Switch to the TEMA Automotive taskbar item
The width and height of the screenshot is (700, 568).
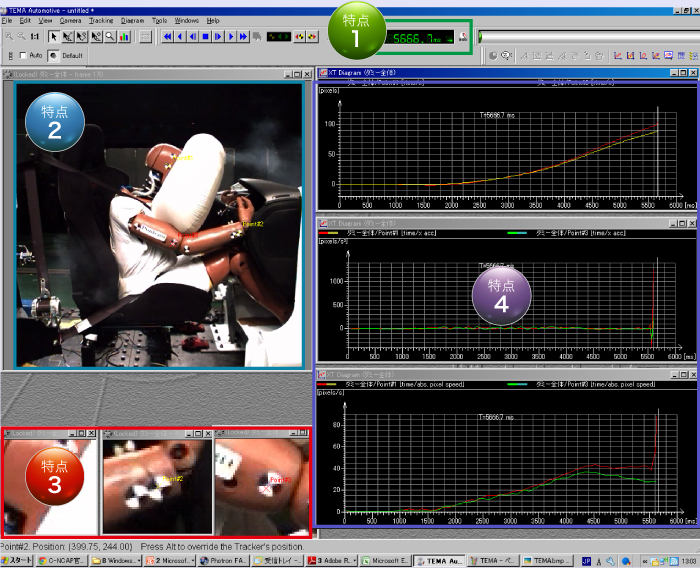pyautogui.click(x=439, y=561)
